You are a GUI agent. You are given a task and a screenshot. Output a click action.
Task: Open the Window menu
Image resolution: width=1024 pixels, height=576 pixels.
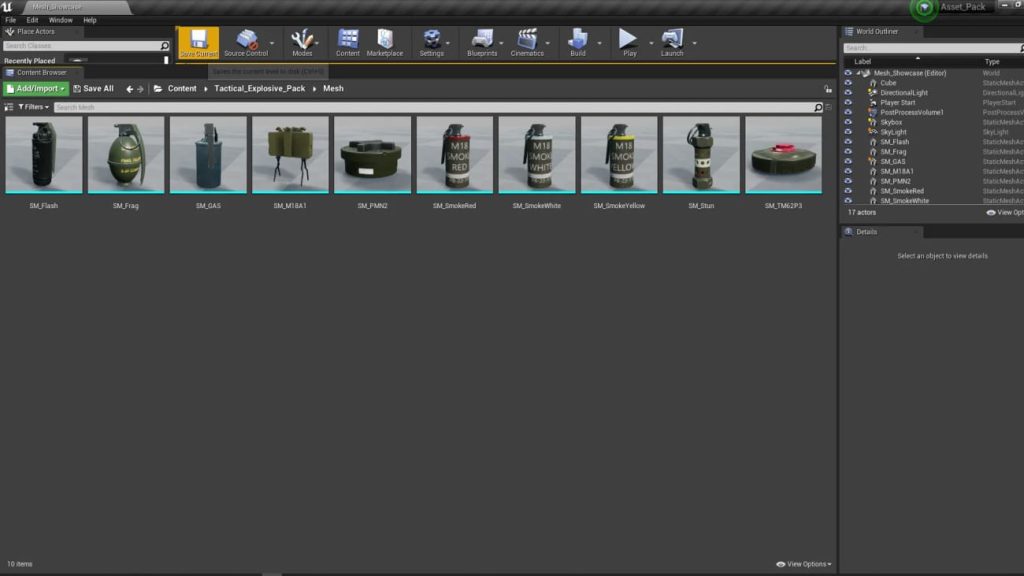pos(60,20)
